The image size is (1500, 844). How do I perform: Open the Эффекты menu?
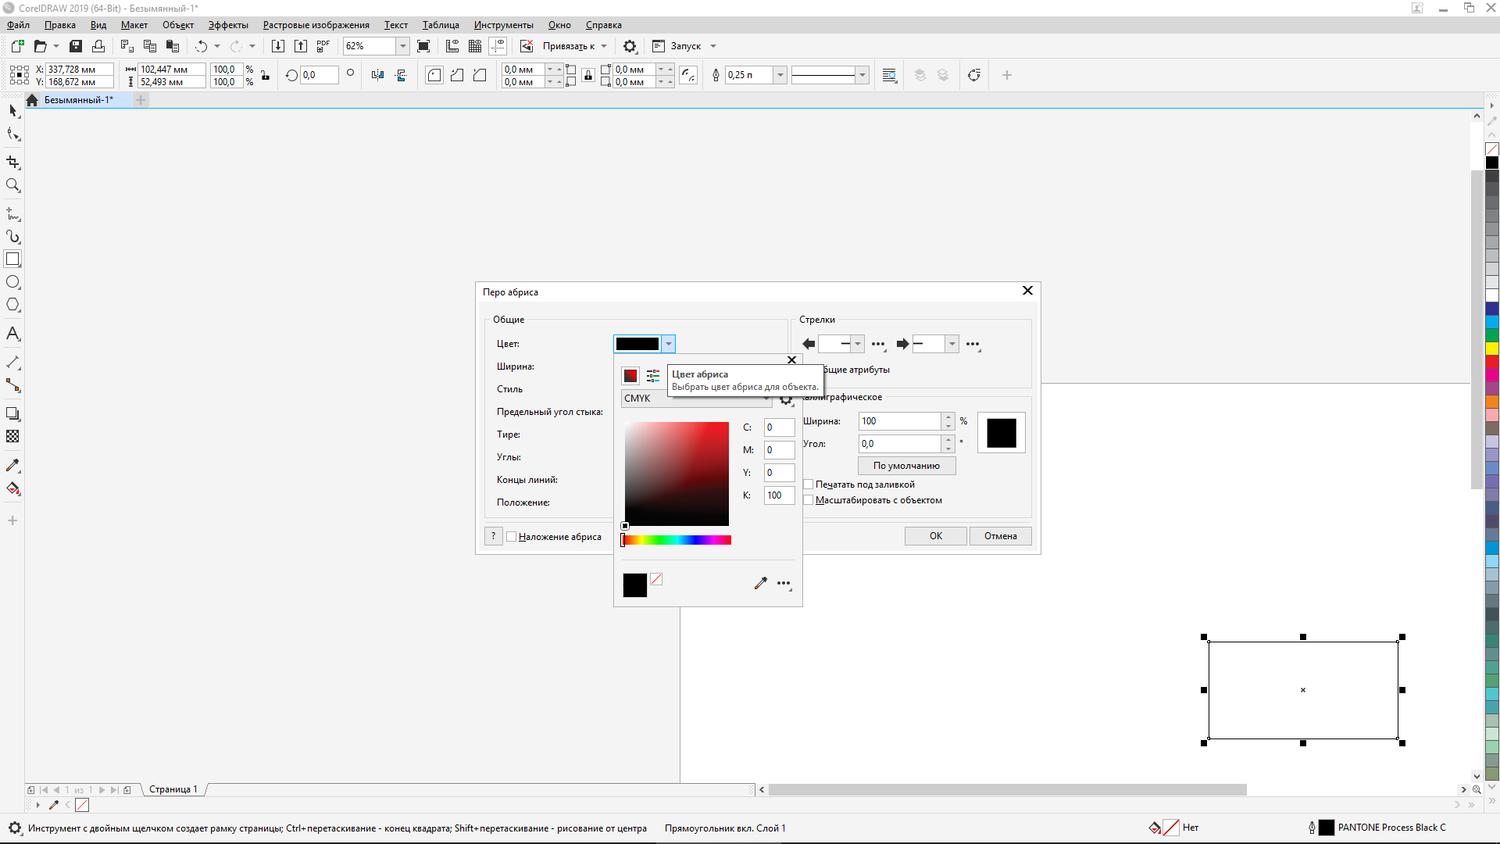pyautogui.click(x=228, y=25)
